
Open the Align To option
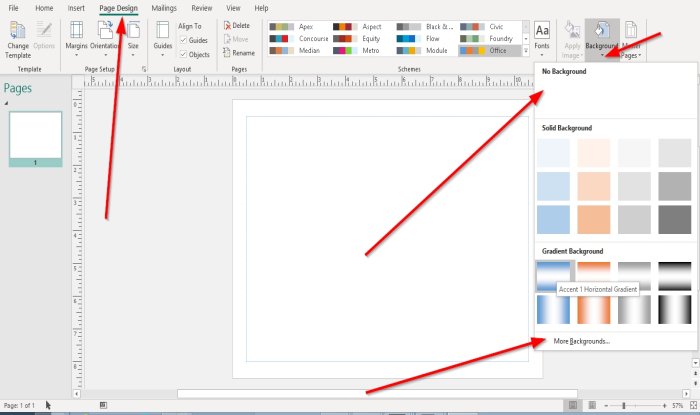[x=190, y=26]
